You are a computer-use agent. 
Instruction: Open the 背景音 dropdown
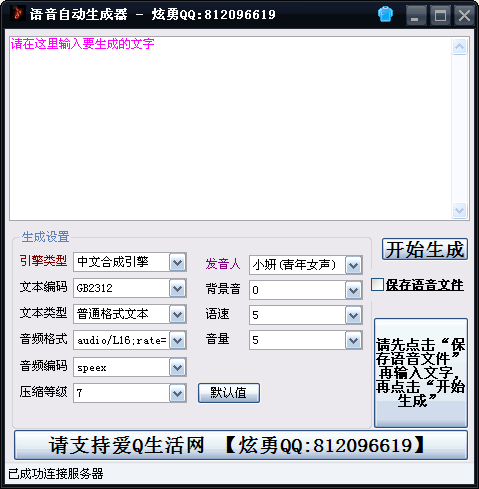click(353, 290)
